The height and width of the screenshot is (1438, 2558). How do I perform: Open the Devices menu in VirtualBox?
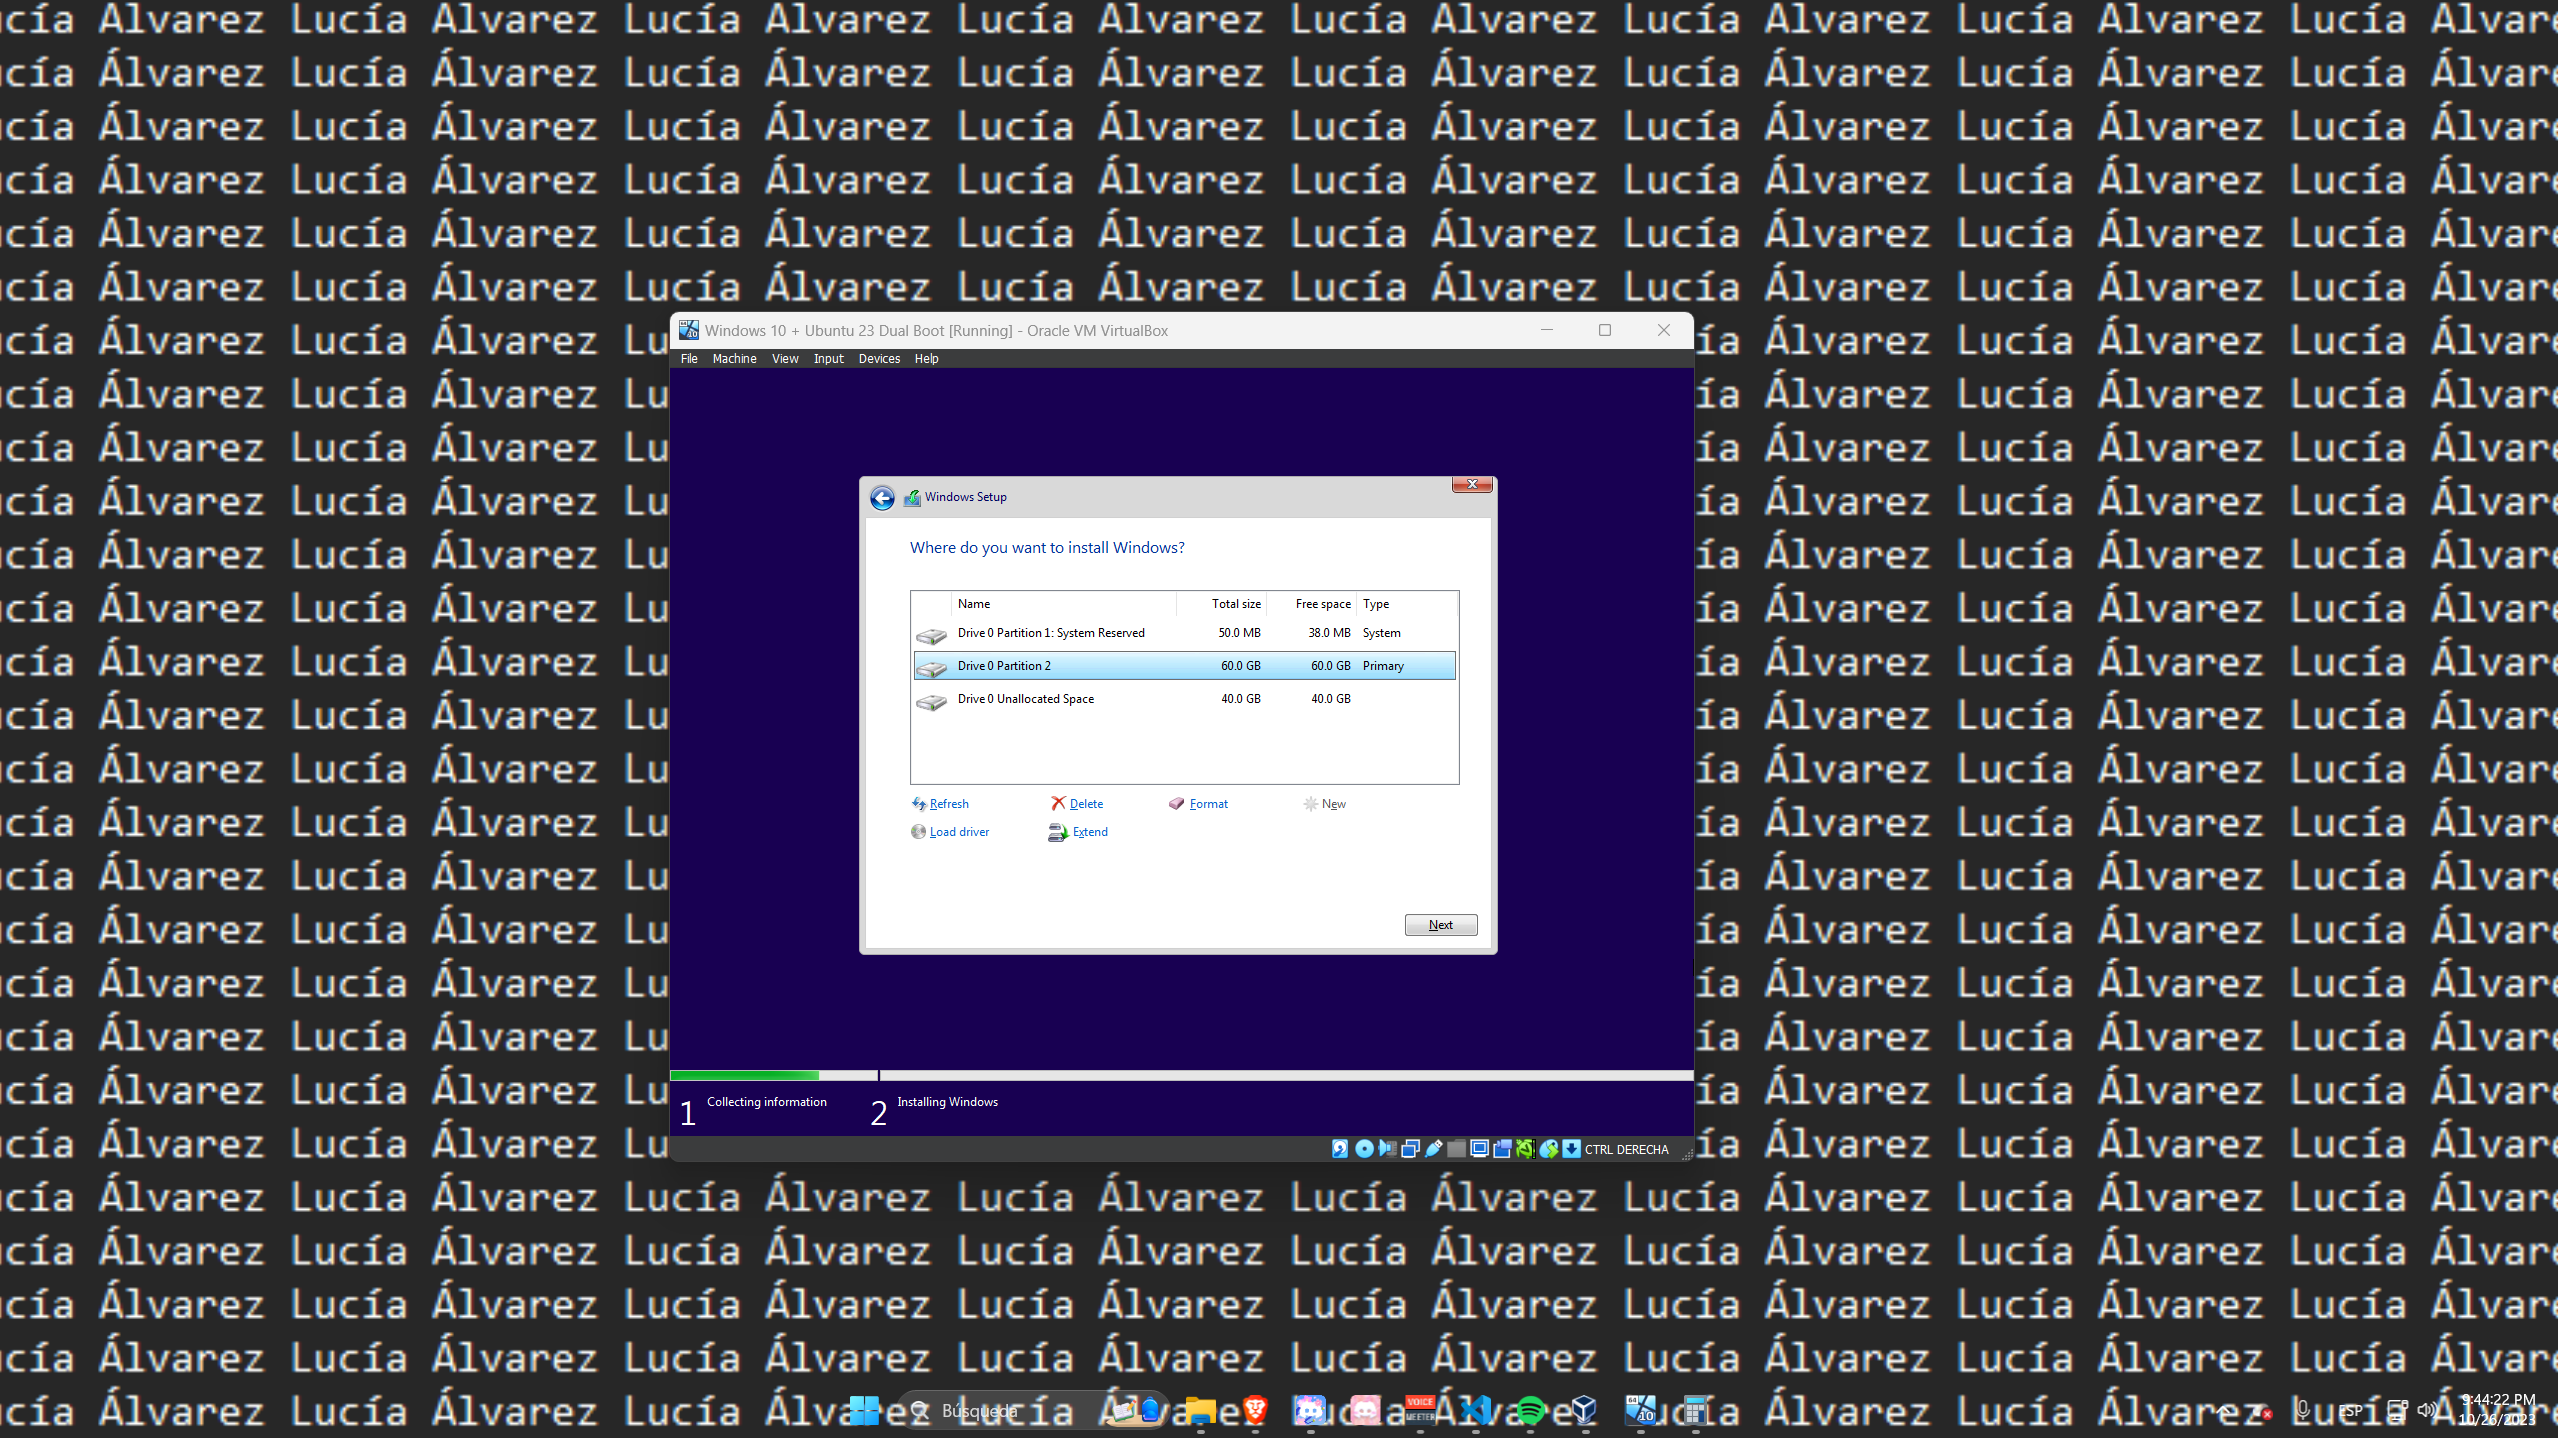tap(878, 358)
